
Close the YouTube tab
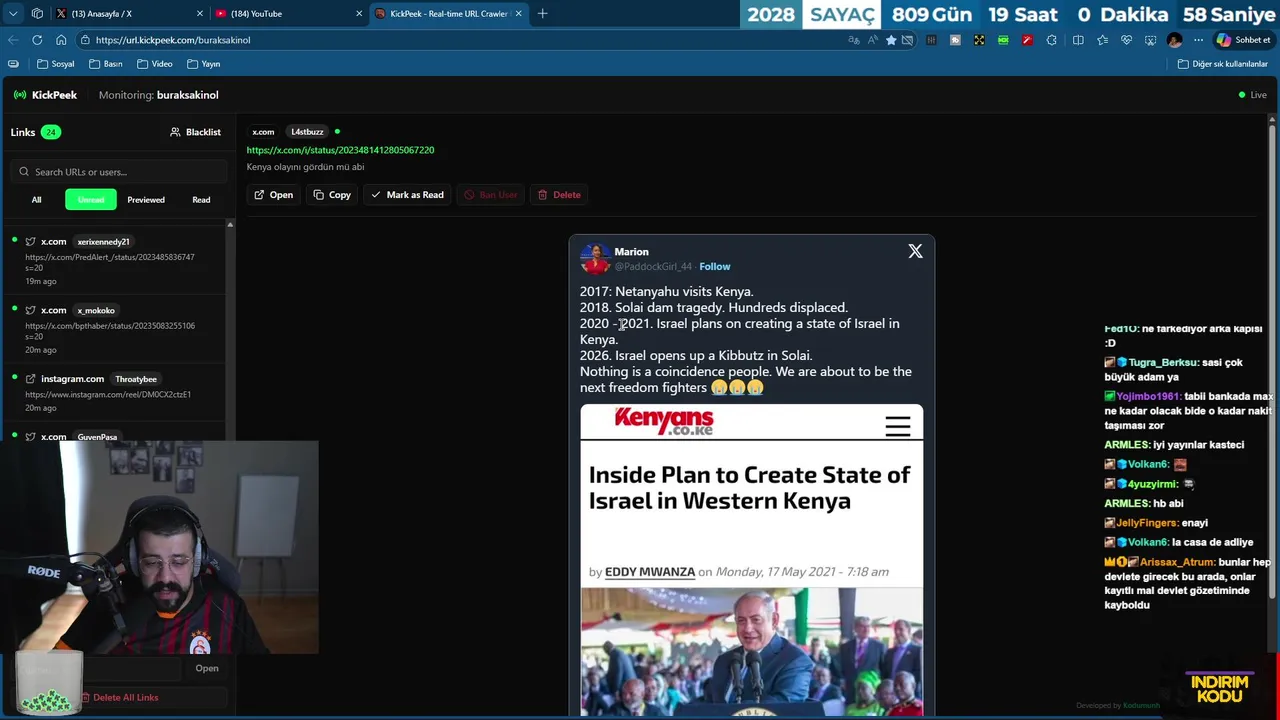coord(359,14)
